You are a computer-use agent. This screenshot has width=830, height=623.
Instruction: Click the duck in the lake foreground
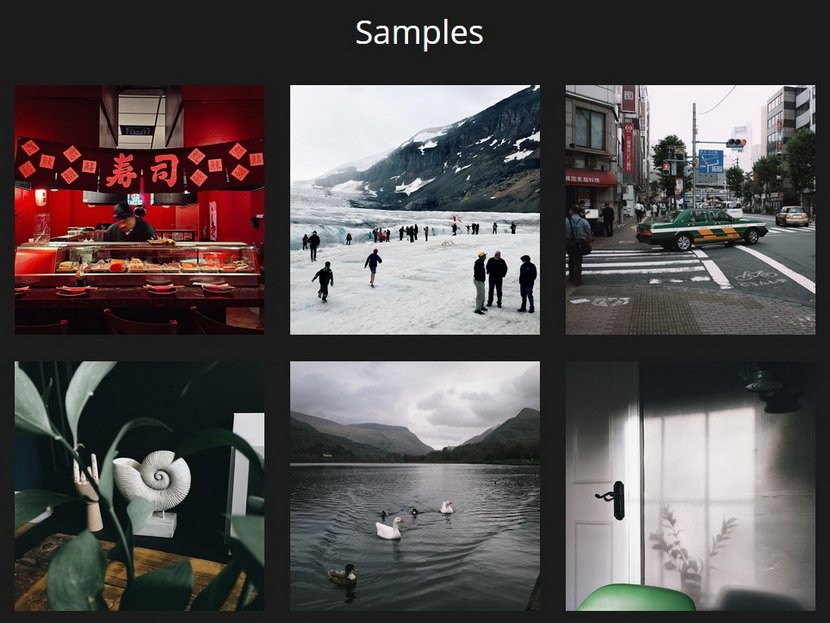point(343,575)
